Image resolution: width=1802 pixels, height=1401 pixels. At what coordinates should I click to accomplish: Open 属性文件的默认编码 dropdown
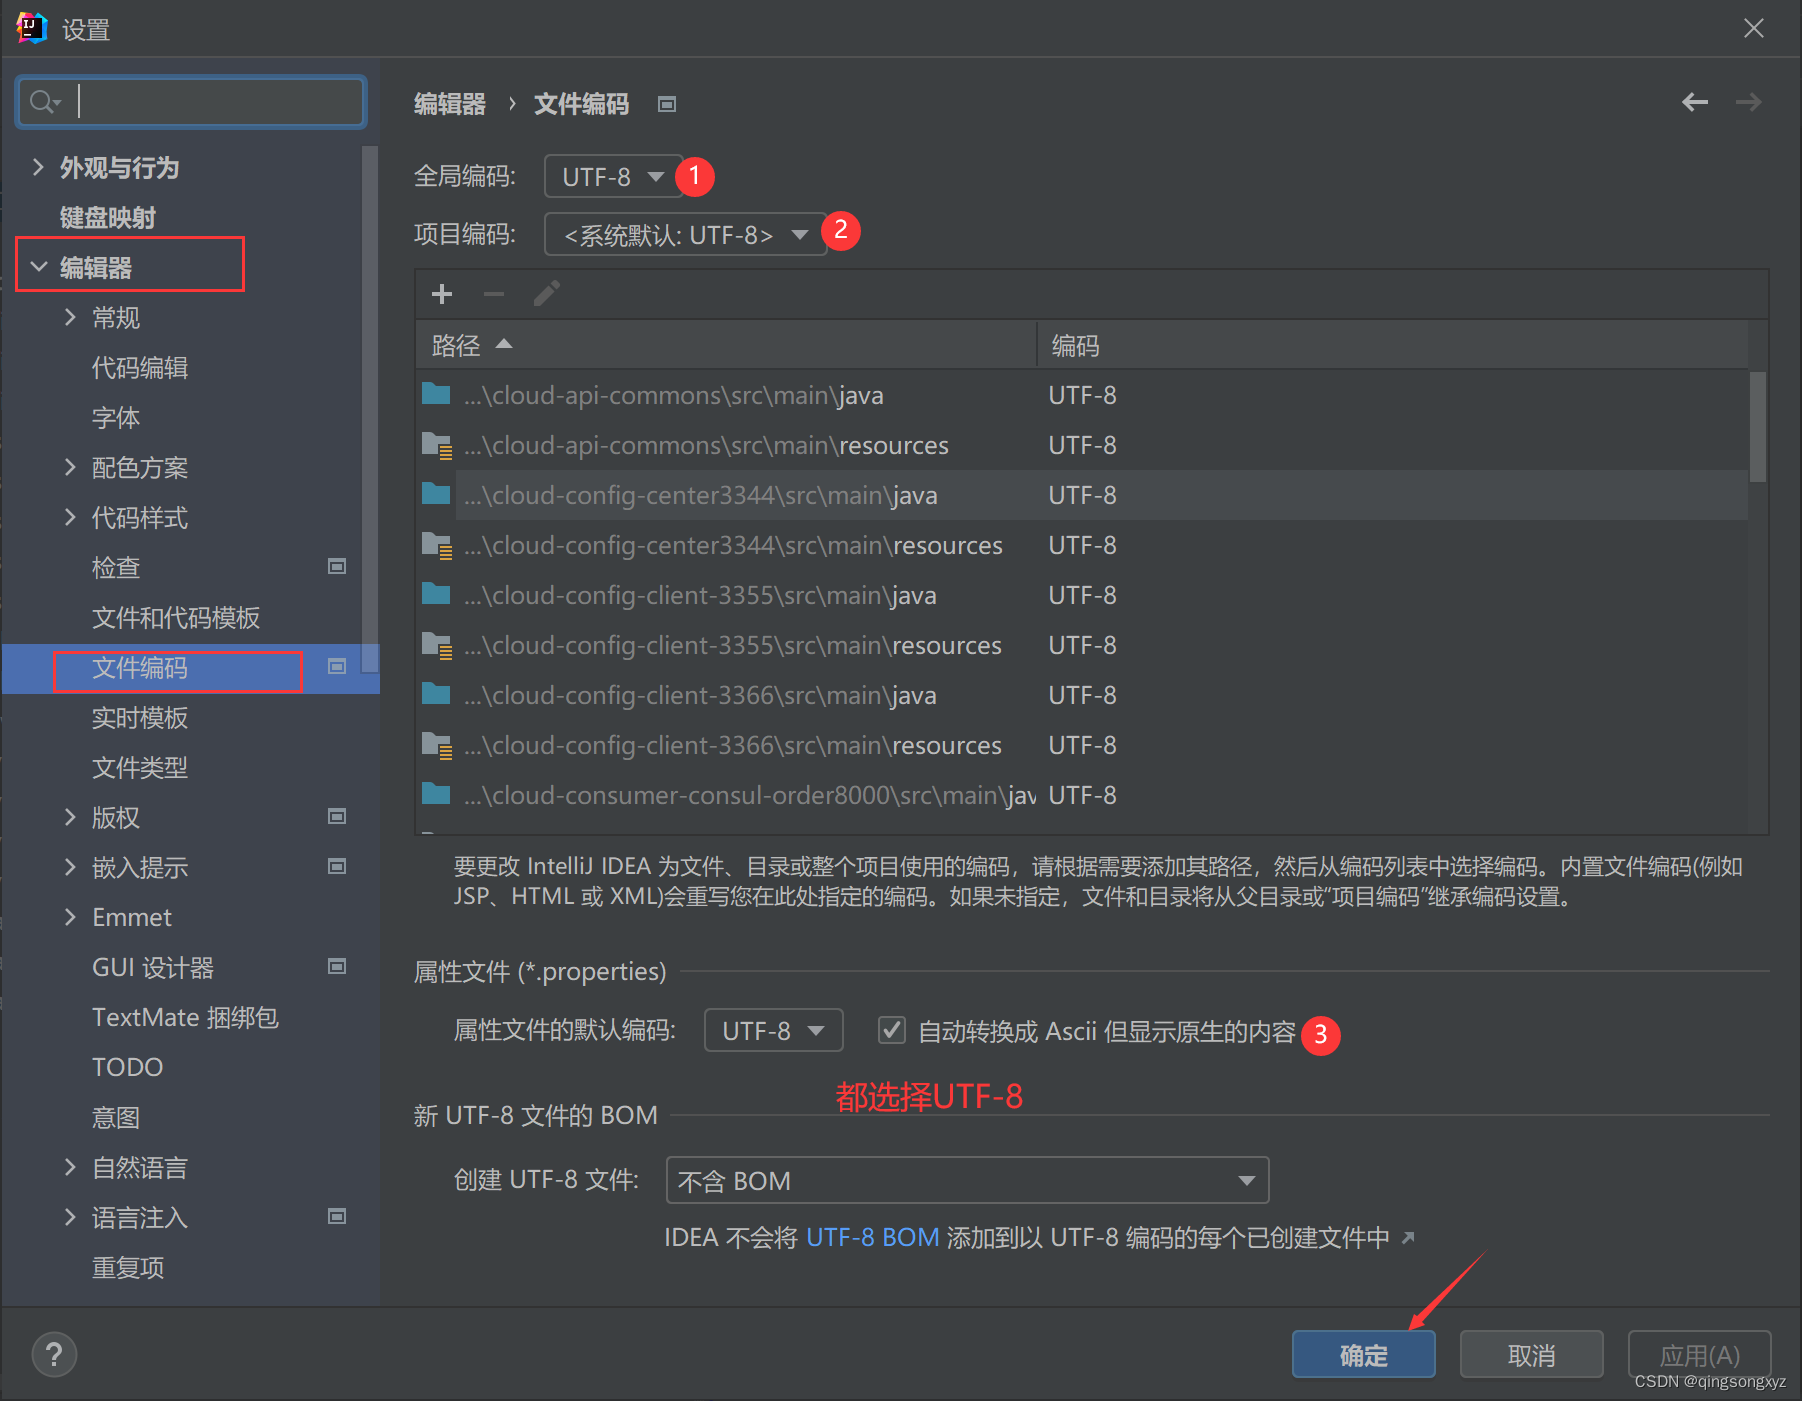773,1031
